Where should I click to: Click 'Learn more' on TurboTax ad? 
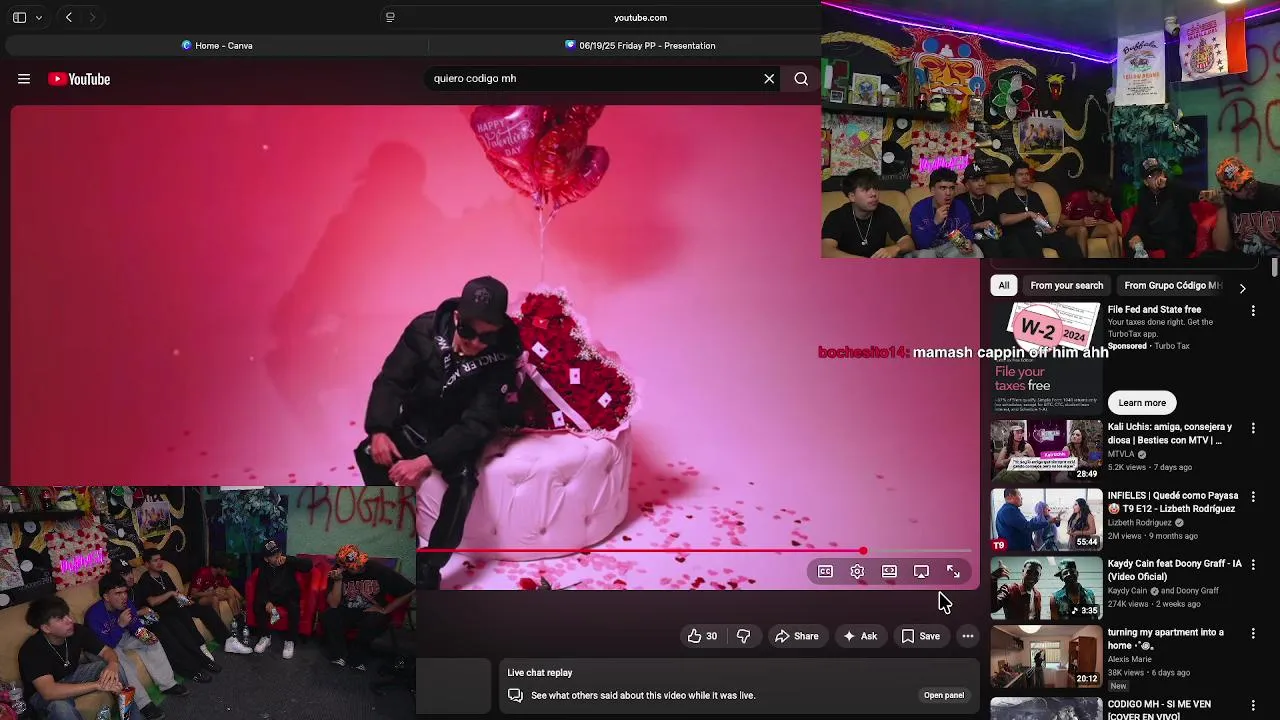click(x=1142, y=403)
